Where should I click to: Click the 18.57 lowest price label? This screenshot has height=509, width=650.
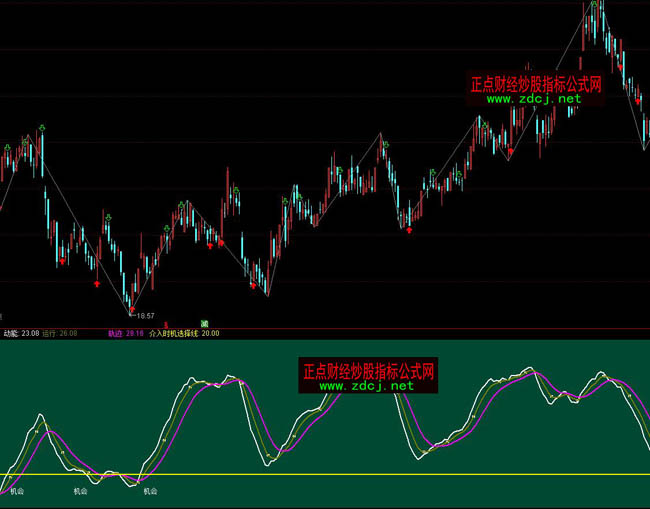click(149, 315)
